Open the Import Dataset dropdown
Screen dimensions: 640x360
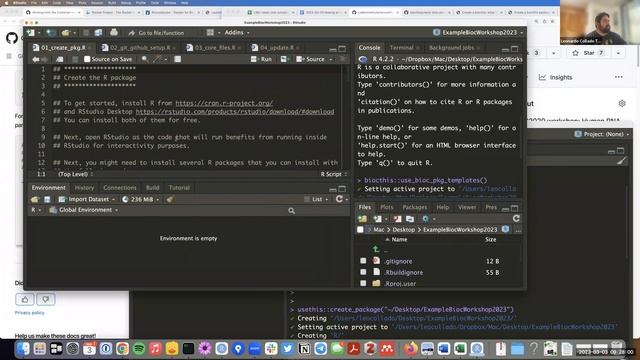[87, 199]
